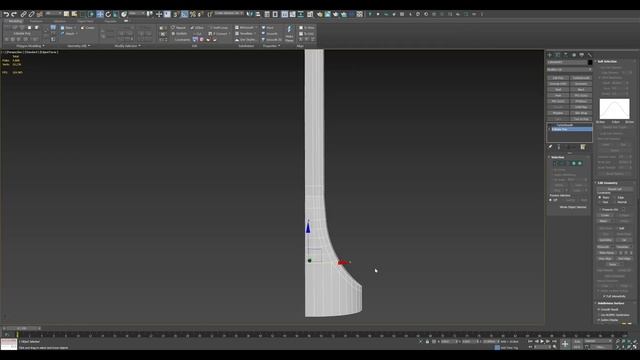
Task: Open the reference coordinate system dropdown
Action: 138,14
